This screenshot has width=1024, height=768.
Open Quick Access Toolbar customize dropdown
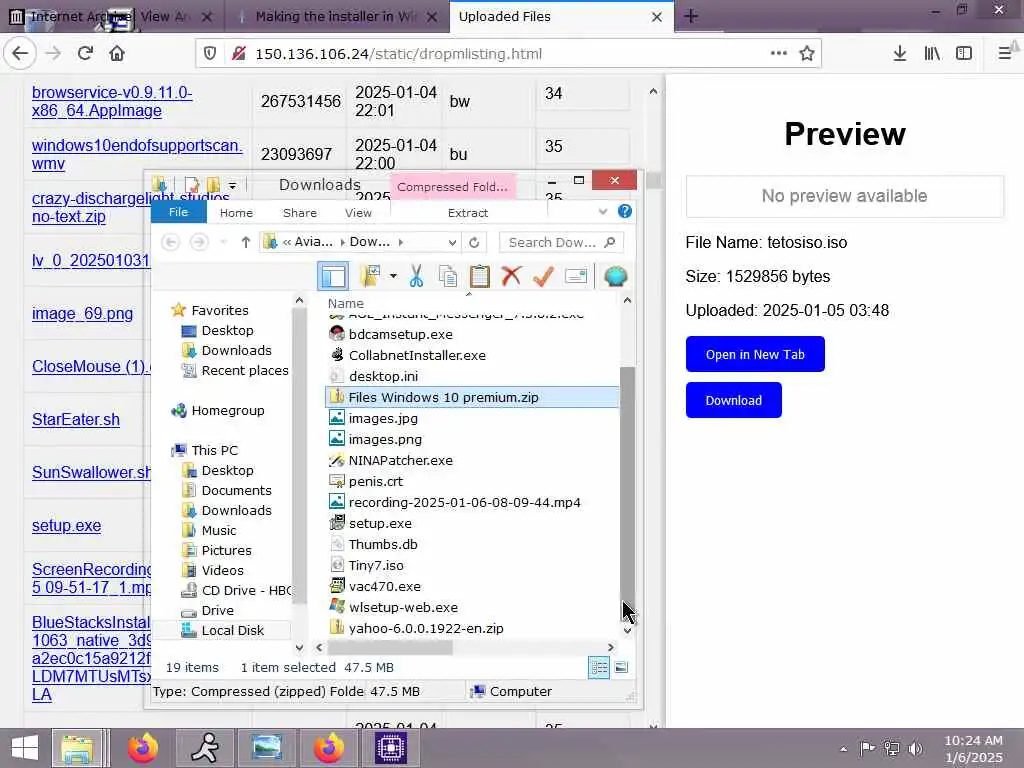[232, 185]
